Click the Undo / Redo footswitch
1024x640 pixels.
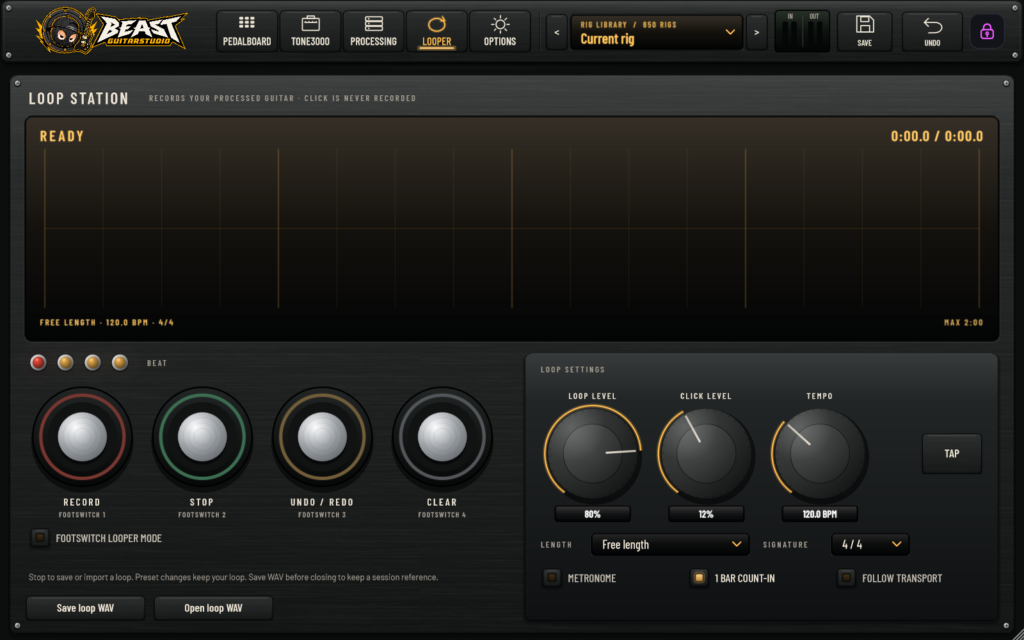pyautogui.click(x=322, y=437)
